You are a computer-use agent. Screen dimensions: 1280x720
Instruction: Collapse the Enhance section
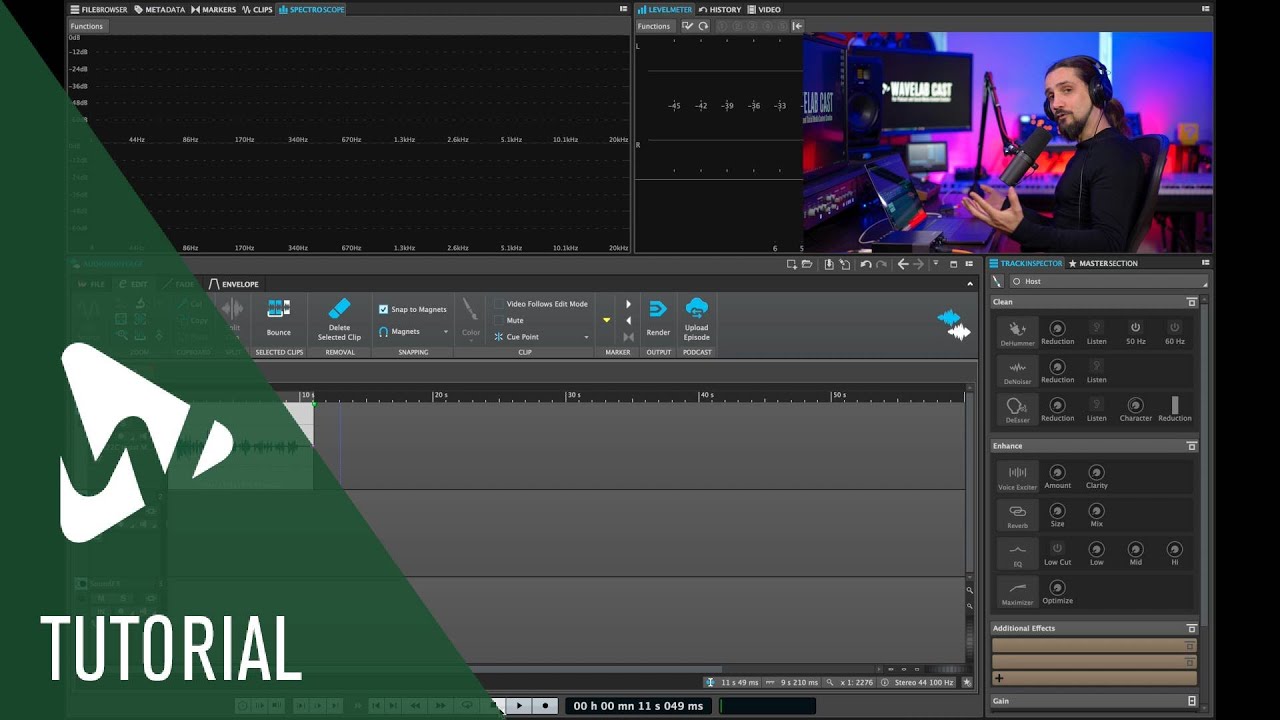(1191, 446)
